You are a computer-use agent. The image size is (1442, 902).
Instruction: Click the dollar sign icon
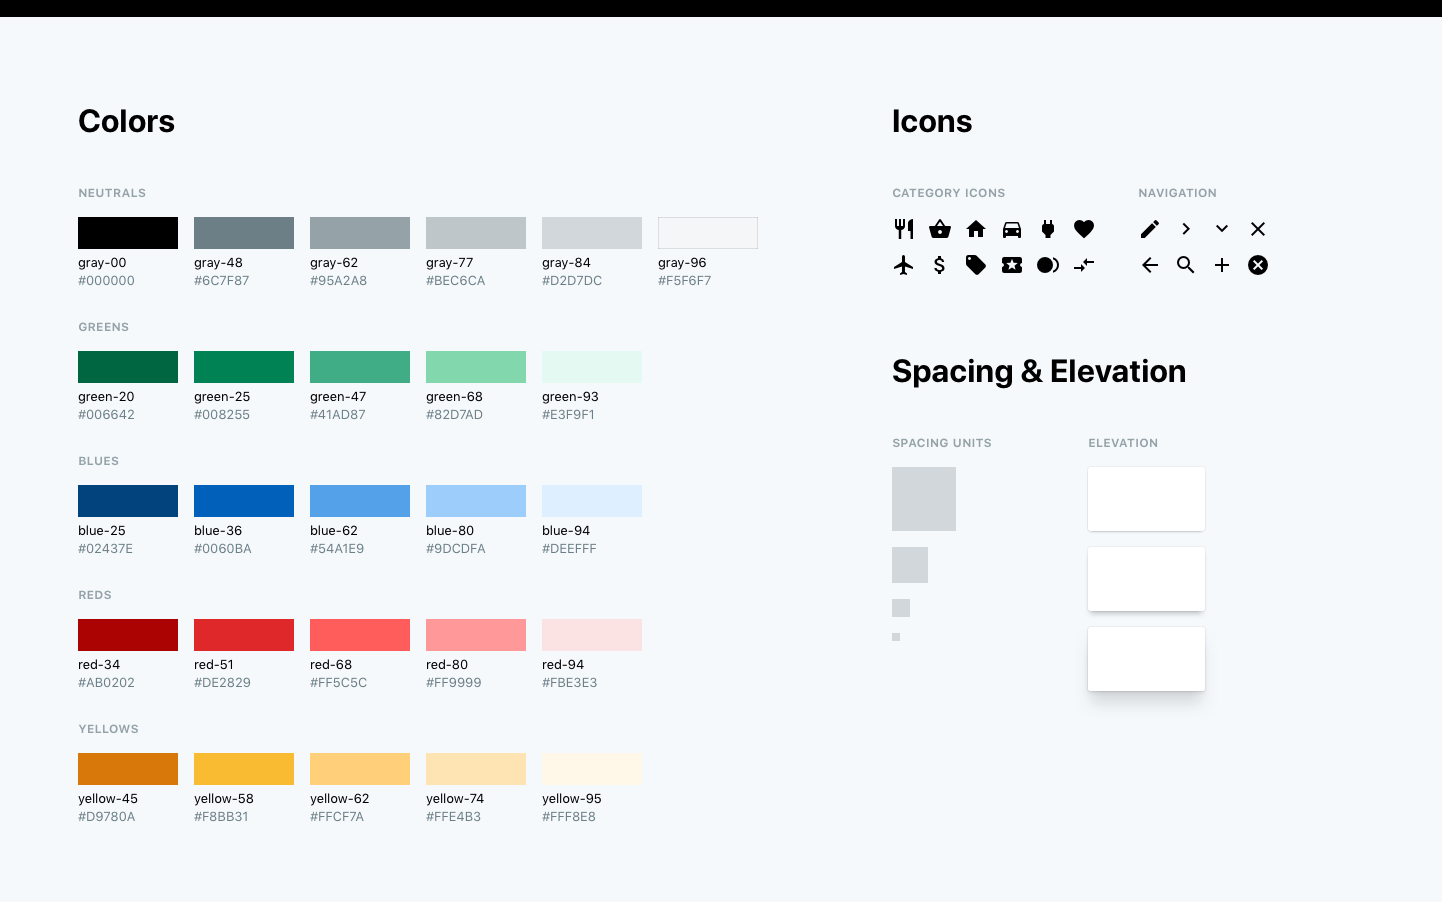[x=940, y=265]
